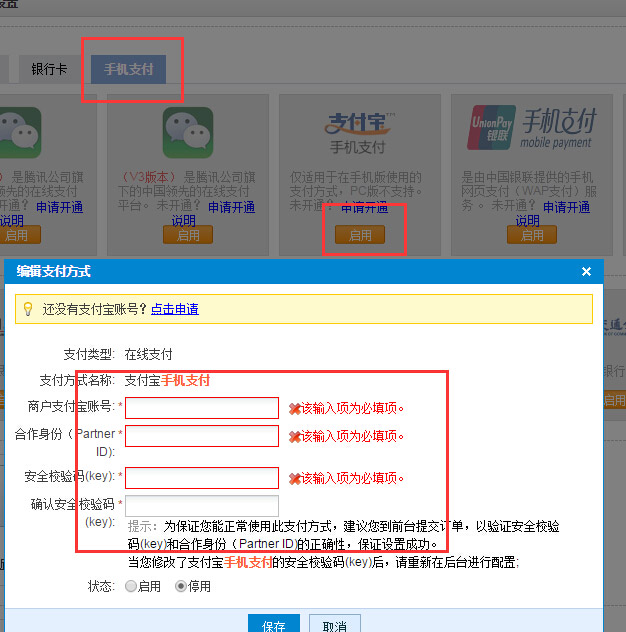Click the 保存 button
The image size is (626, 632).
(x=274, y=623)
